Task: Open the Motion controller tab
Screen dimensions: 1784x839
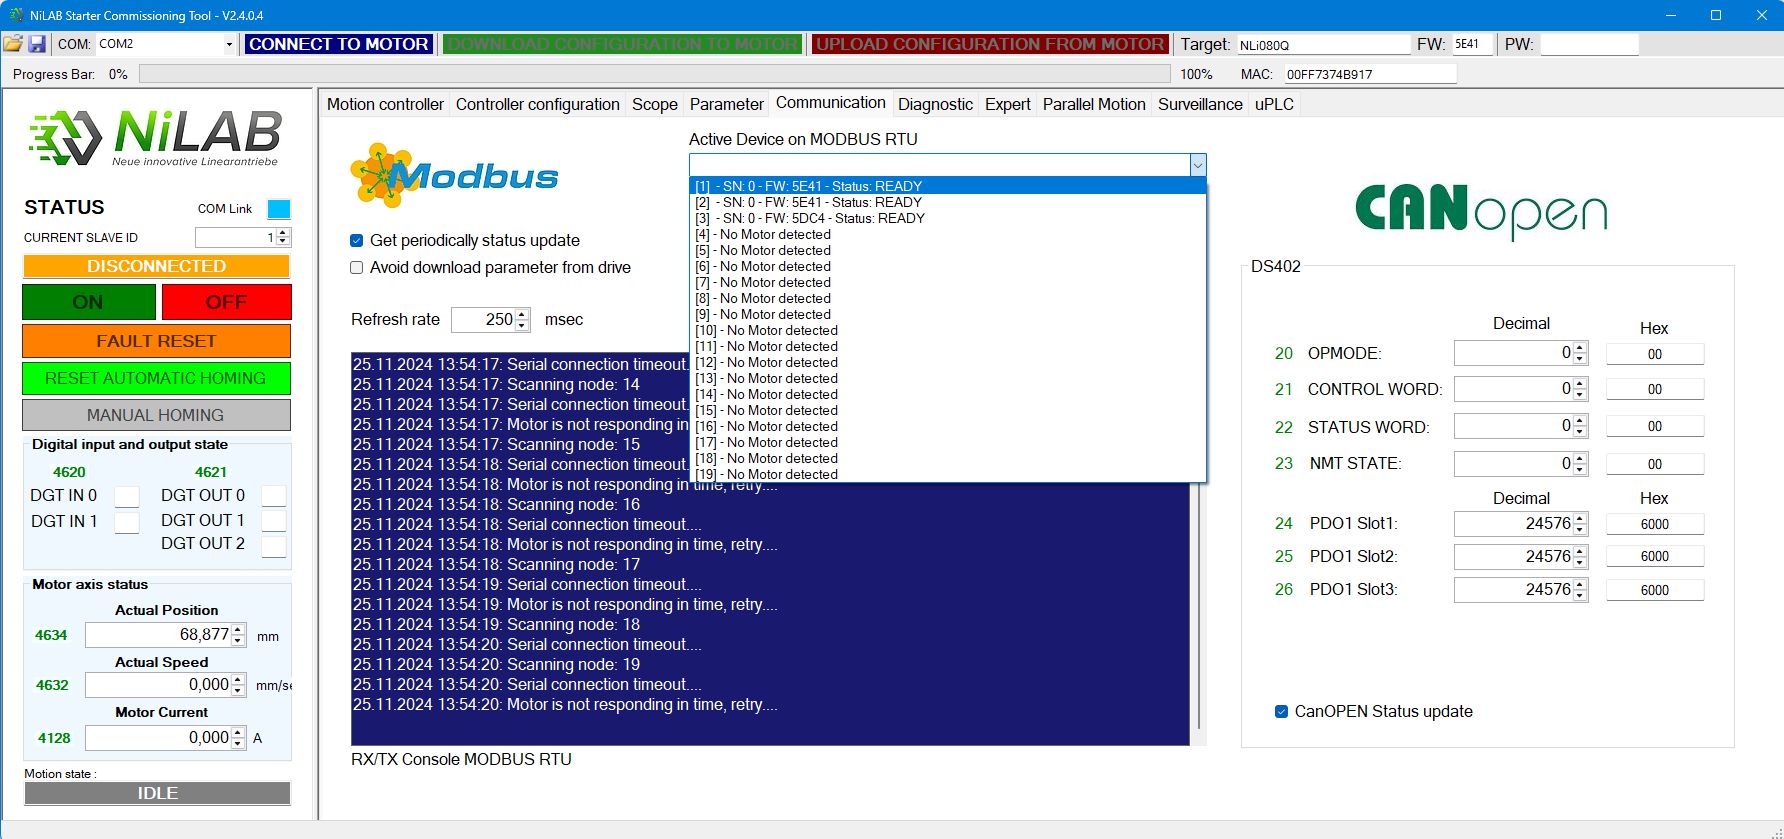Action: pos(385,104)
